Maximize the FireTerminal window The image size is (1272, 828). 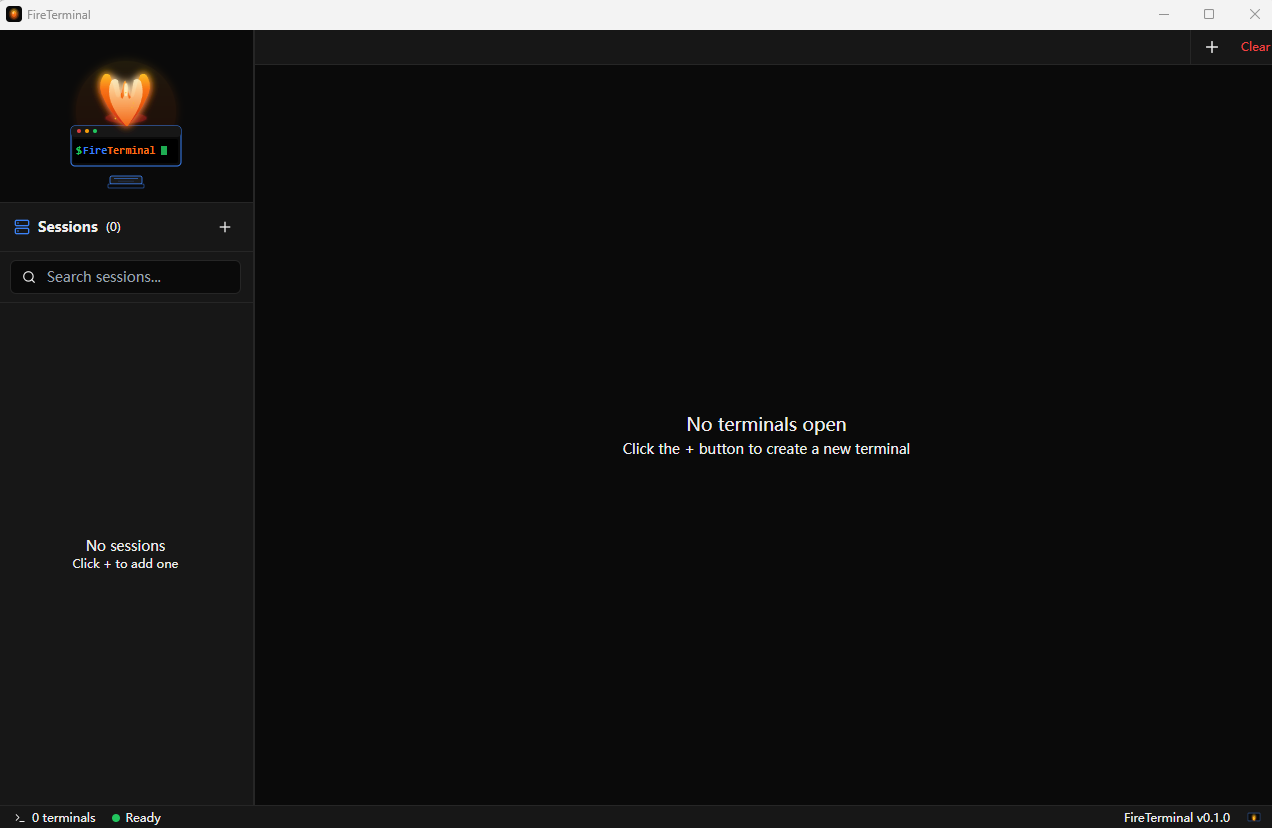coord(1209,14)
